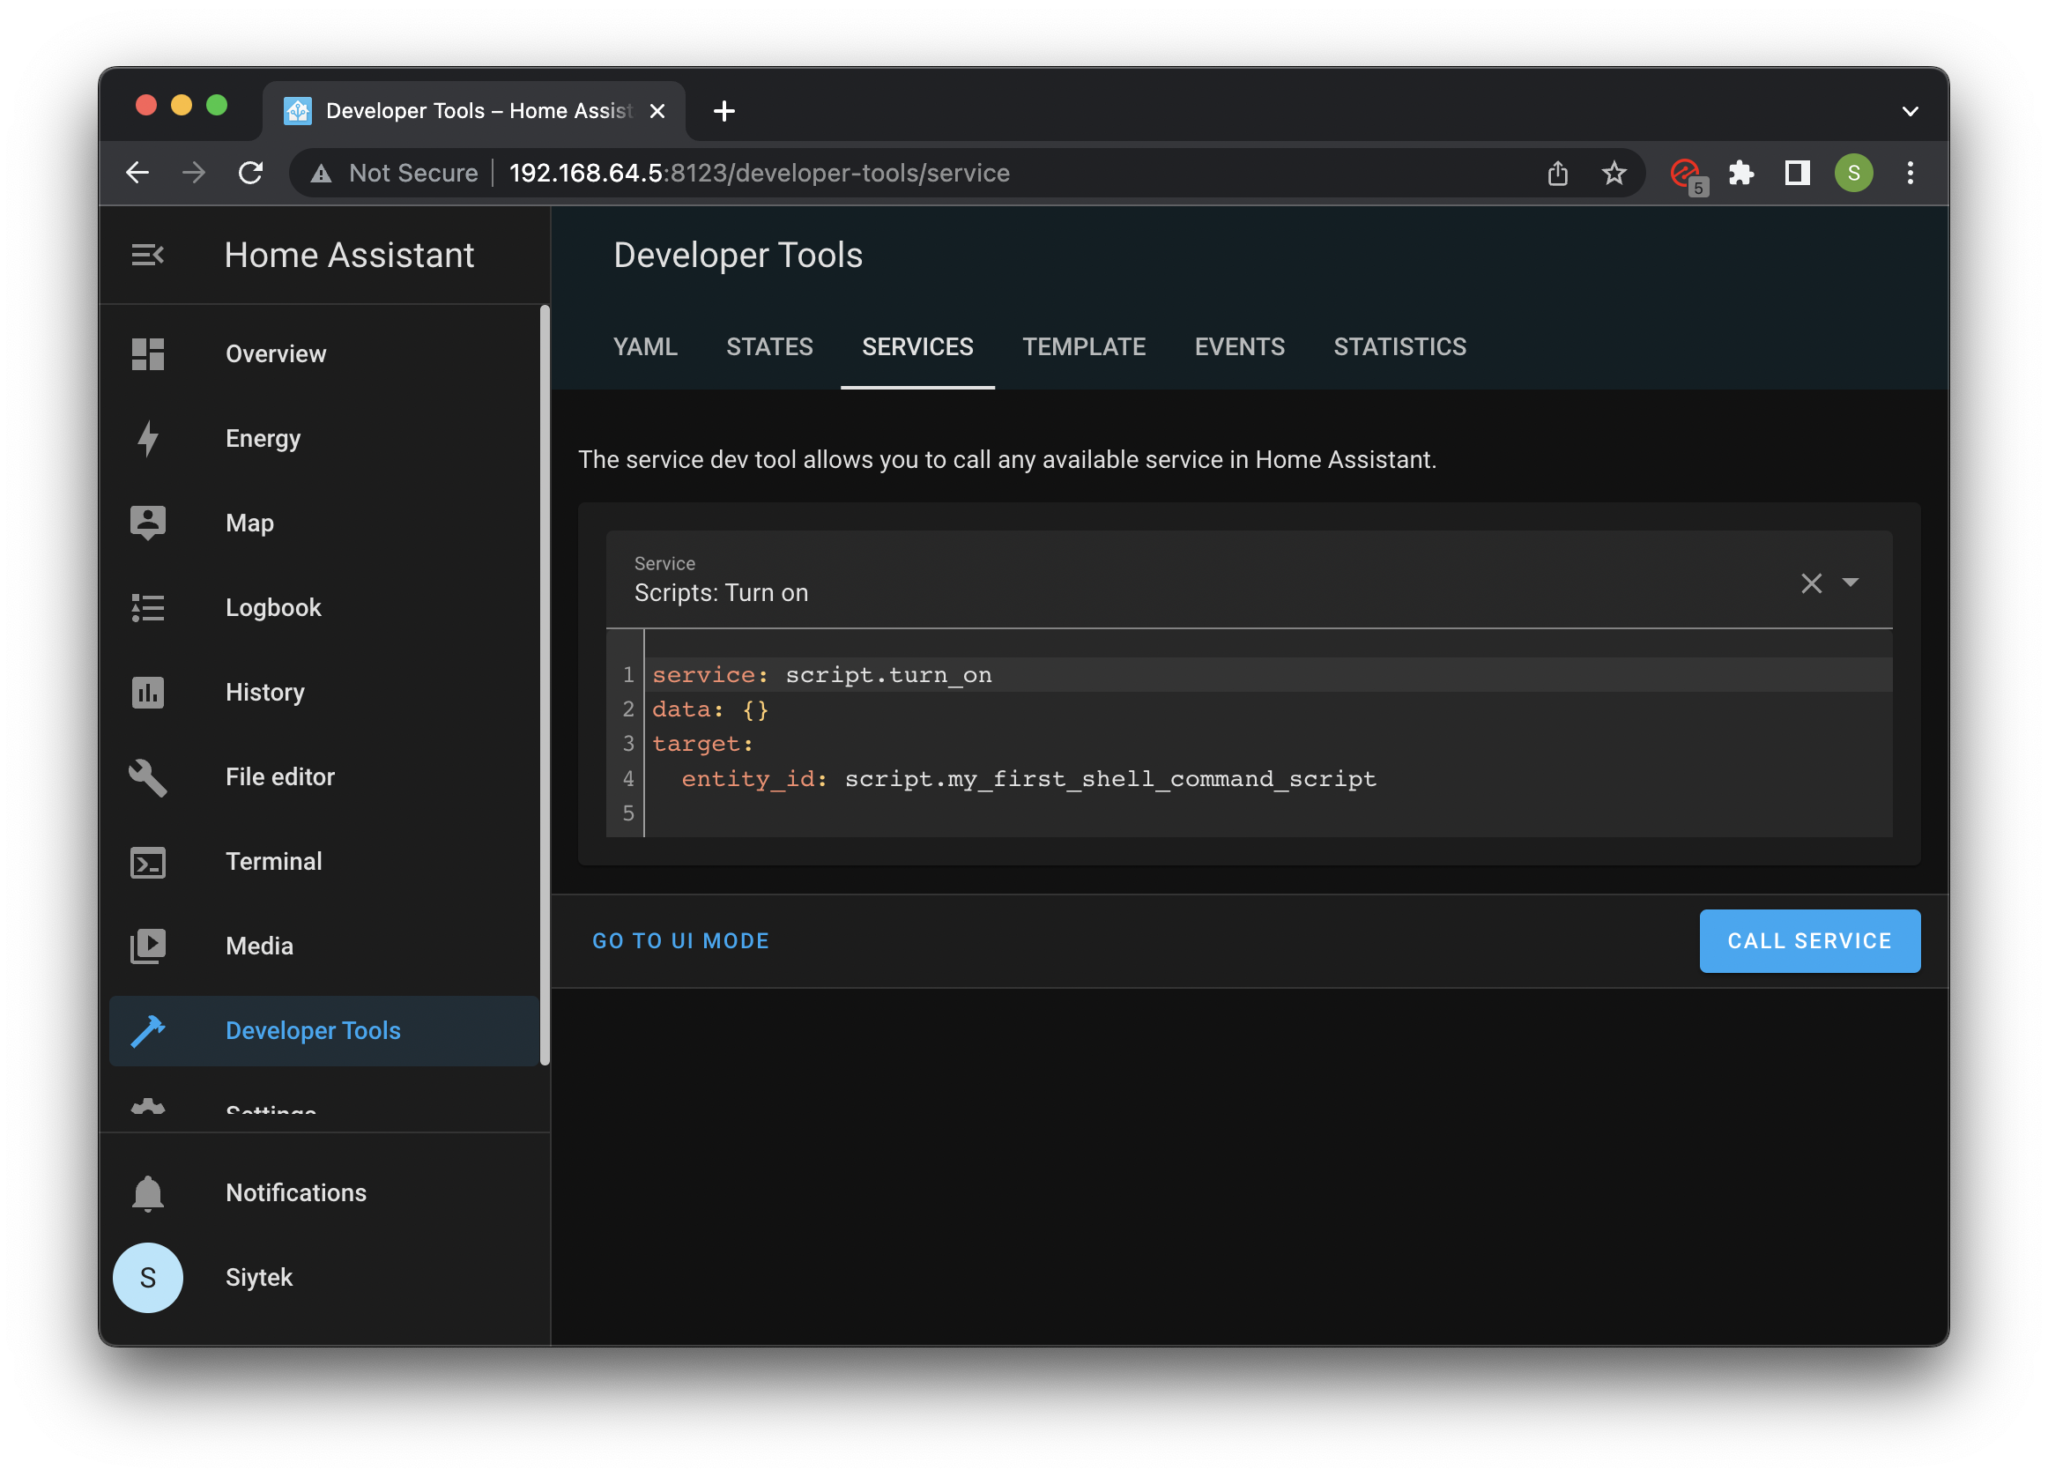This screenshot has width=2048, height=1477.
Task: Open a new browser tab
Action: point(724,111)
